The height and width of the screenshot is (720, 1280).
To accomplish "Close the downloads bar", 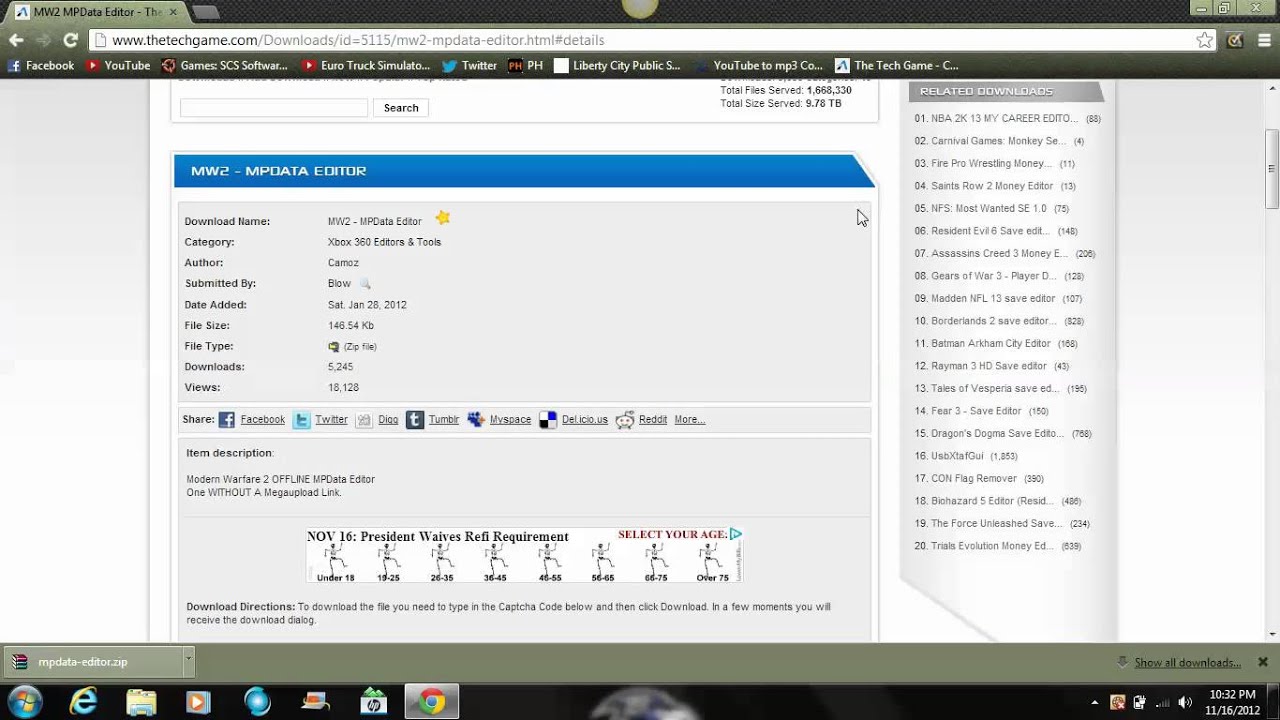I will (x=1263, y=662).
